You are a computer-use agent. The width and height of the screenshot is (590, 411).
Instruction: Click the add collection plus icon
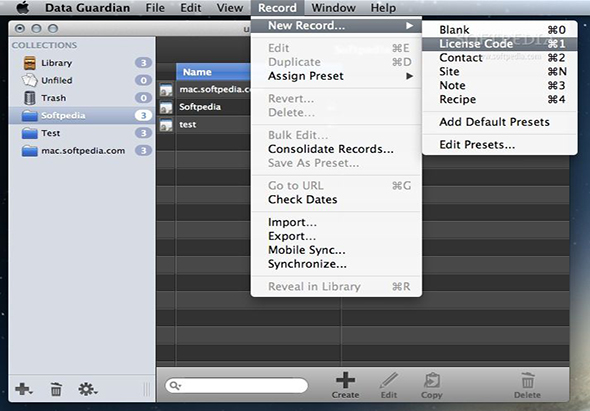coord(23,389)
